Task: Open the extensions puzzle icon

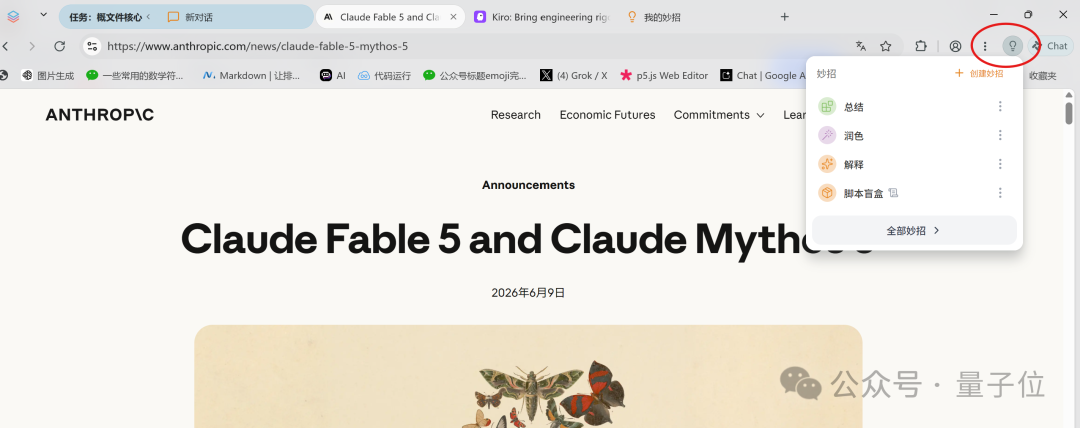Action: [921, 46]
